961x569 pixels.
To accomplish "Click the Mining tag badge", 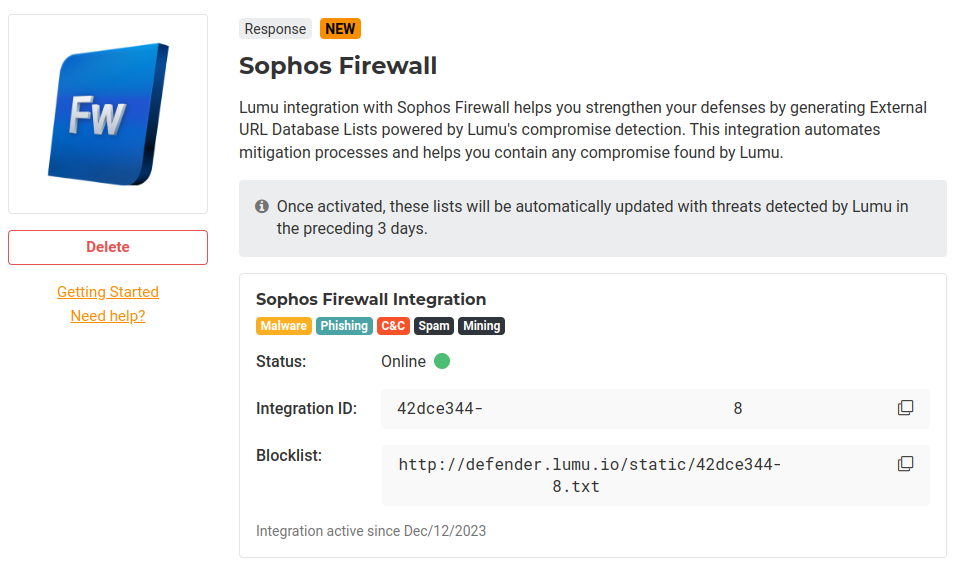I will 482,326.
